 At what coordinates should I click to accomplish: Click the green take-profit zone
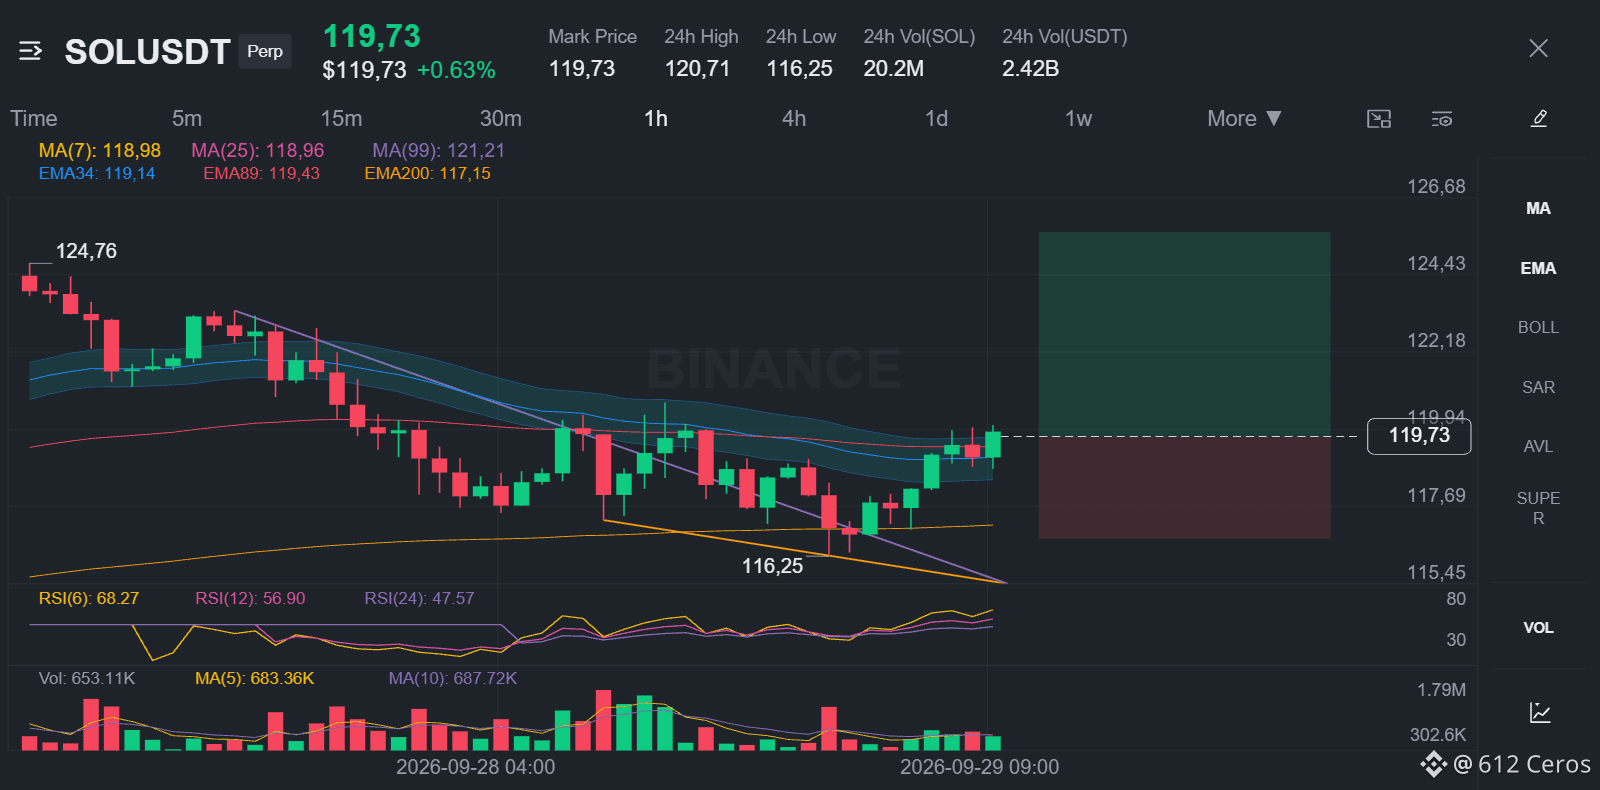[x=1184, y=334]
